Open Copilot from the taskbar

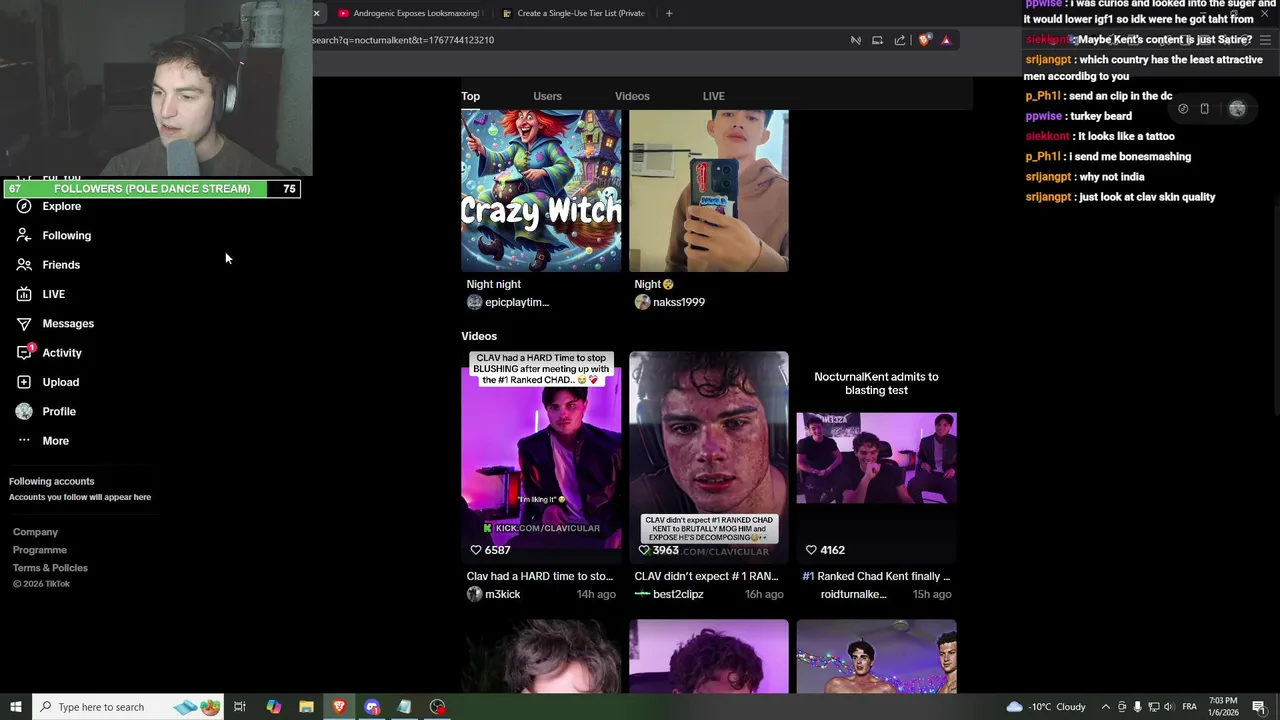(x=273, y=707)
